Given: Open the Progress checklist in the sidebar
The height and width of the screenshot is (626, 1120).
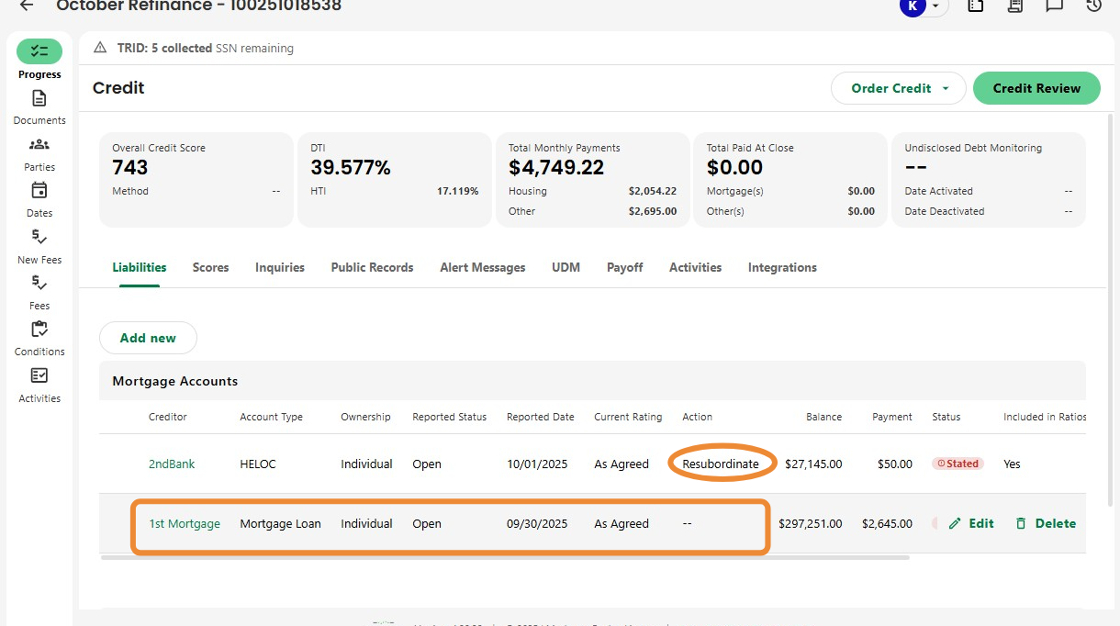Looking at the screenshot, I should pos(39,52).
